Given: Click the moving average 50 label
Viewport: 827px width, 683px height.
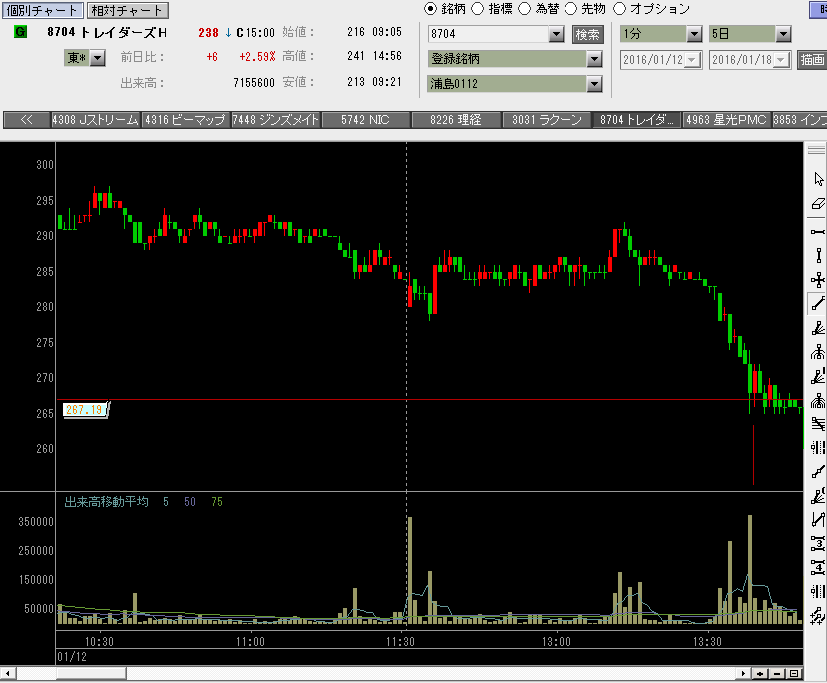Looking at the screenshot, I should coord(190,502).
